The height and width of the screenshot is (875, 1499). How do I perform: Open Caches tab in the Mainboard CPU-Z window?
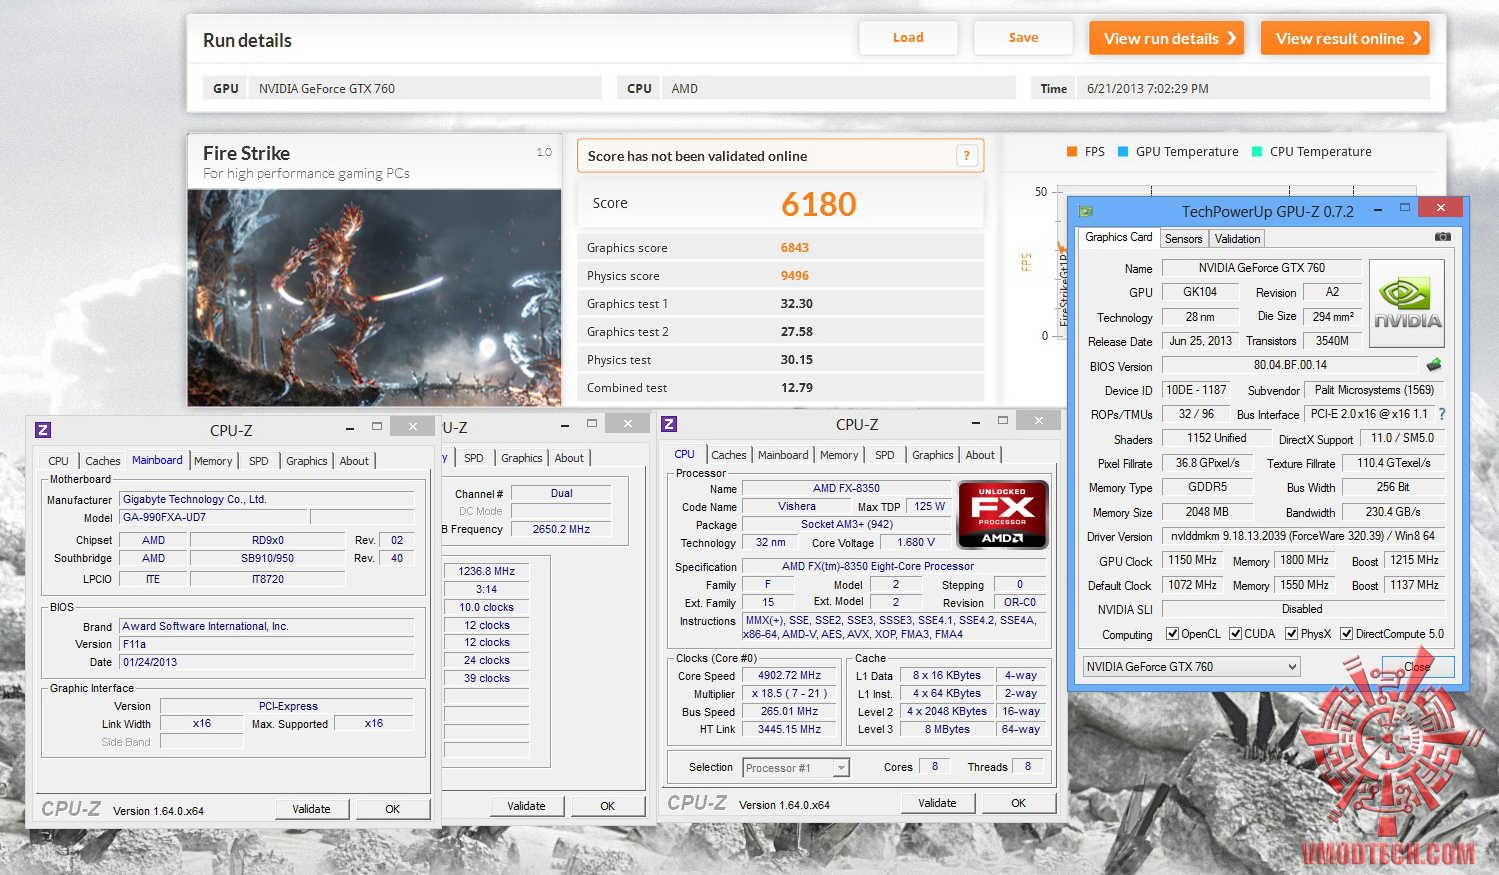(x=103, y=461)
